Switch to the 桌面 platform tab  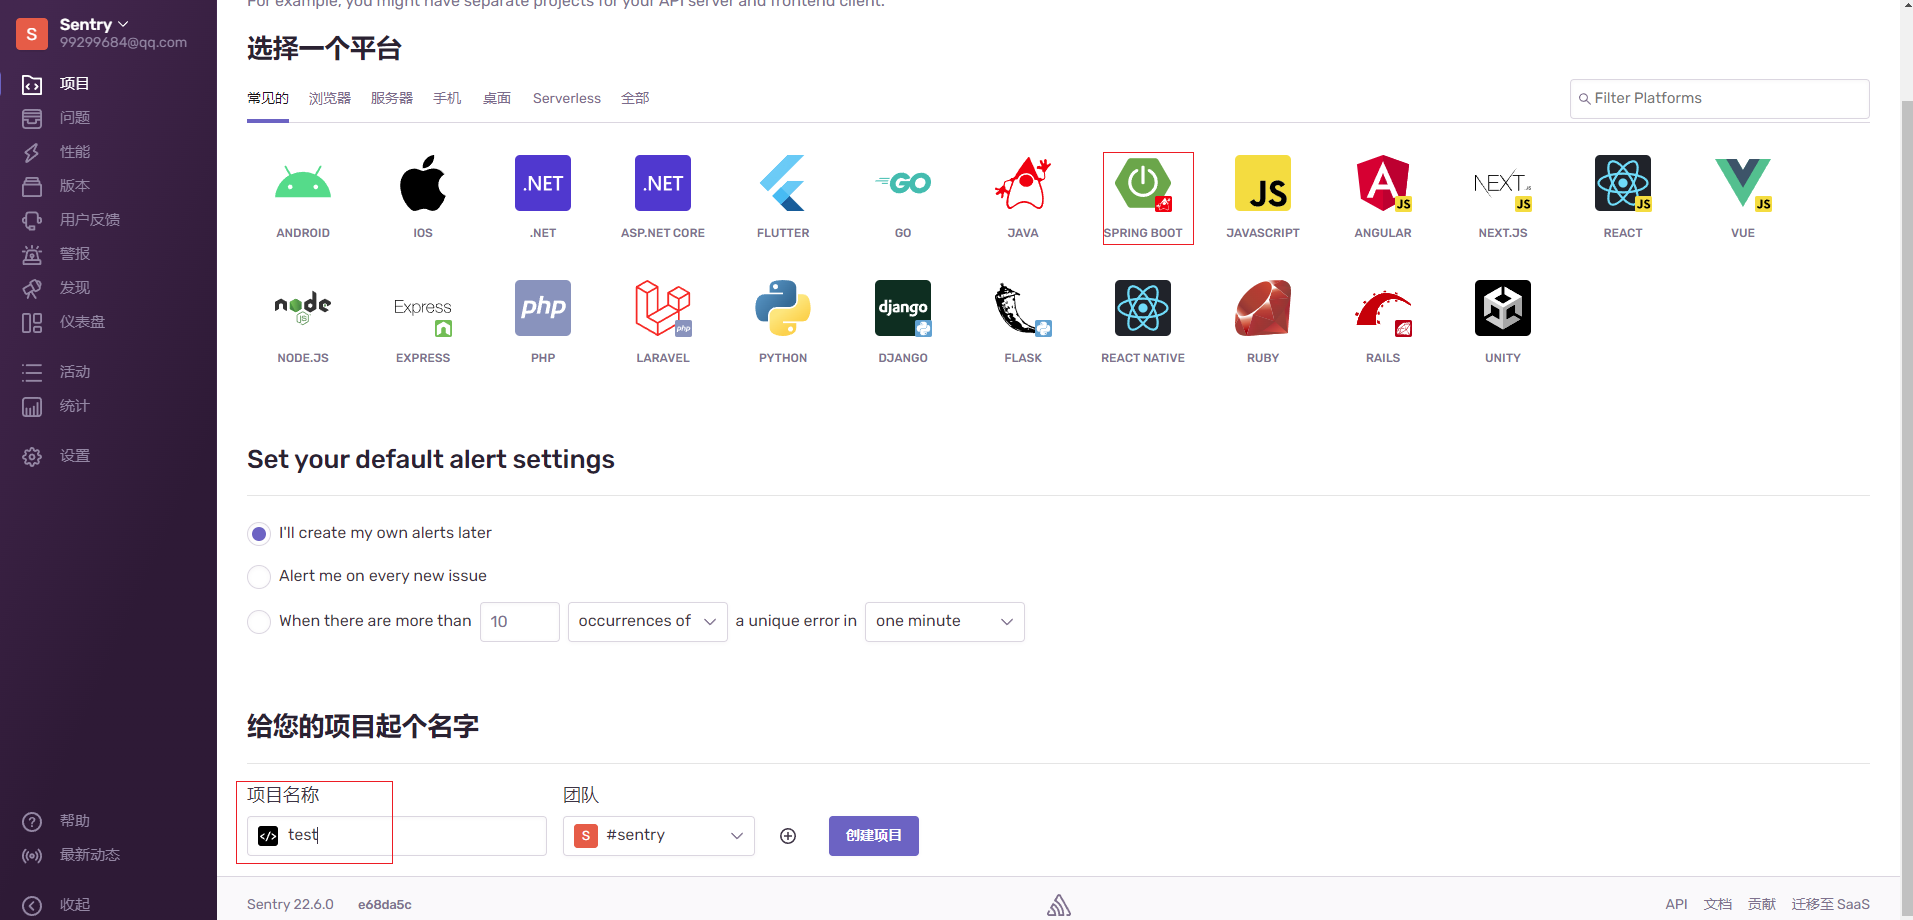pyautogui.click(x=497, y=98)
